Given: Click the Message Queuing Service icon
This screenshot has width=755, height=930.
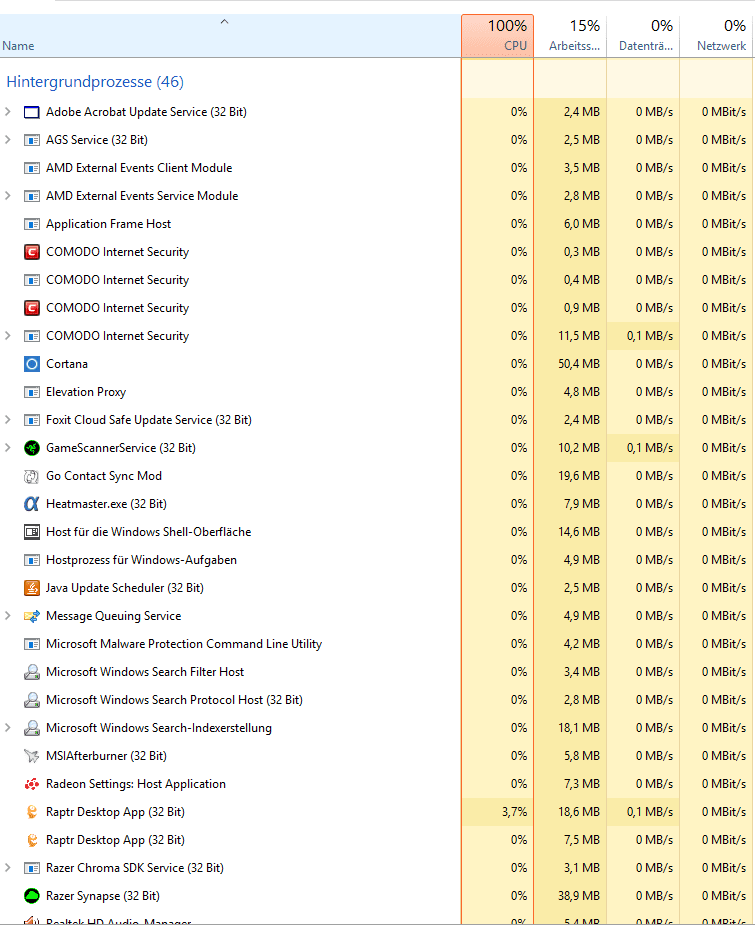Looking at the screenshot, I should pyautogui.click(x=31, y=616).
